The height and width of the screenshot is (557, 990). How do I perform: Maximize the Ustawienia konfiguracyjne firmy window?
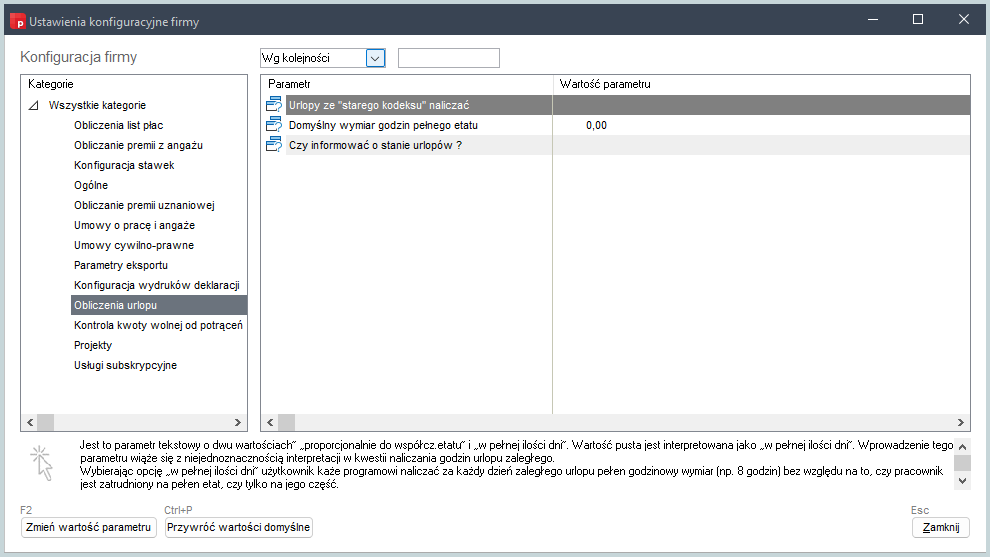918,20
